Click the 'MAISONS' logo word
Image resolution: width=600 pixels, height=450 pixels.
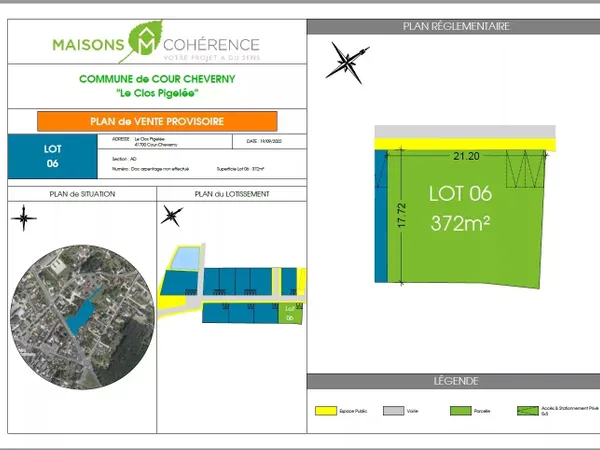click(88, 45)
